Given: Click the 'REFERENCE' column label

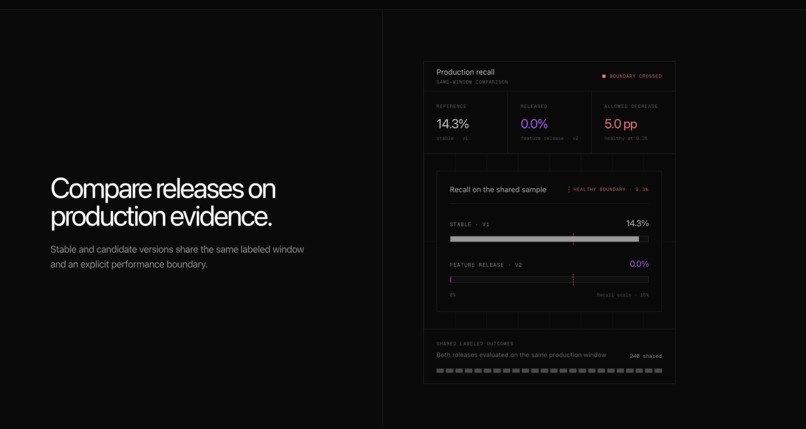Looking at the screenshot, I should click(x=451, y=106).
